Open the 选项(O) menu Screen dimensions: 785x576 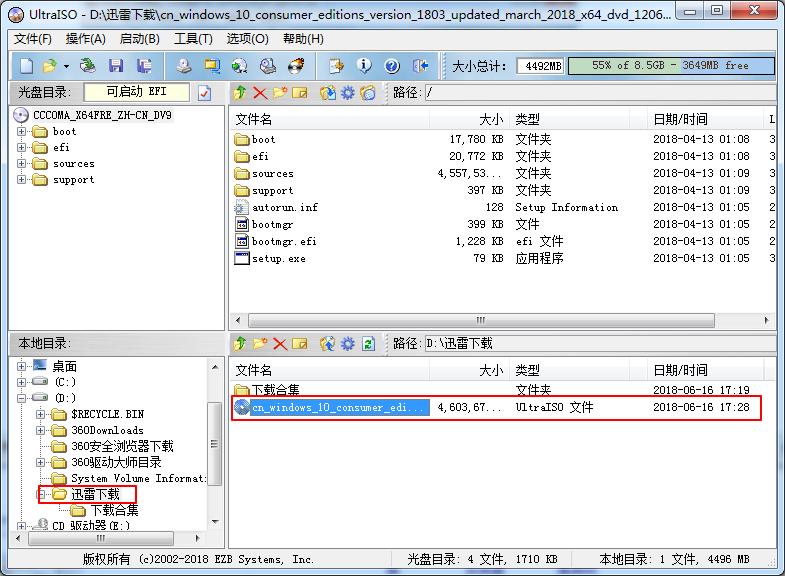tap(247, 39)
